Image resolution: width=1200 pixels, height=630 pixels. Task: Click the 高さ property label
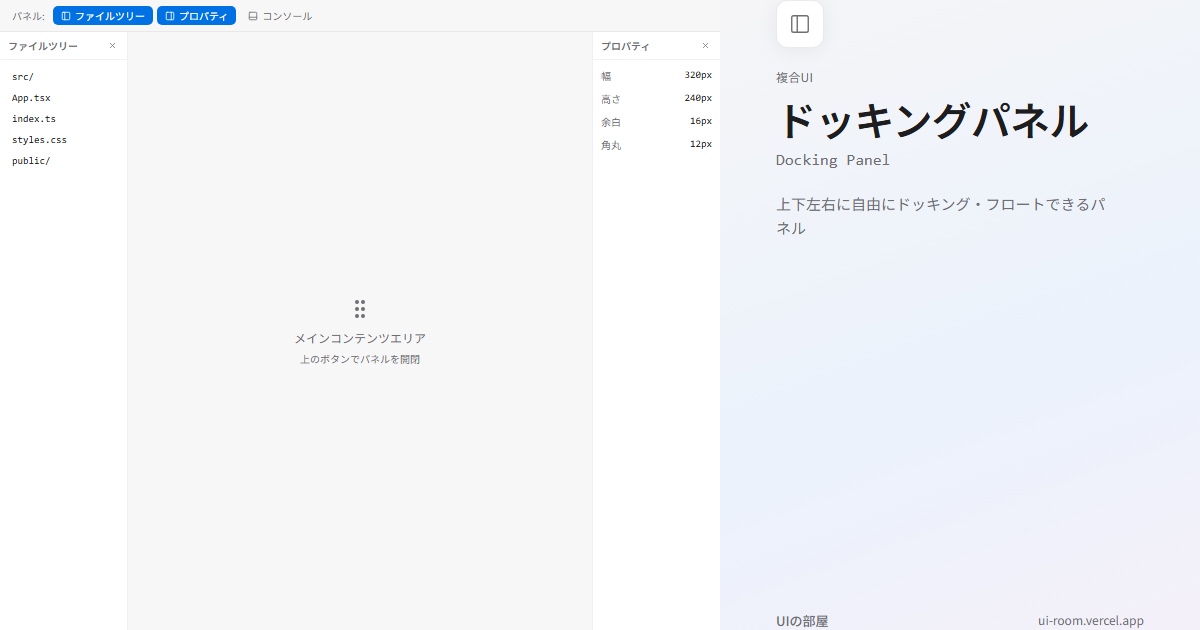coord(611,99)
